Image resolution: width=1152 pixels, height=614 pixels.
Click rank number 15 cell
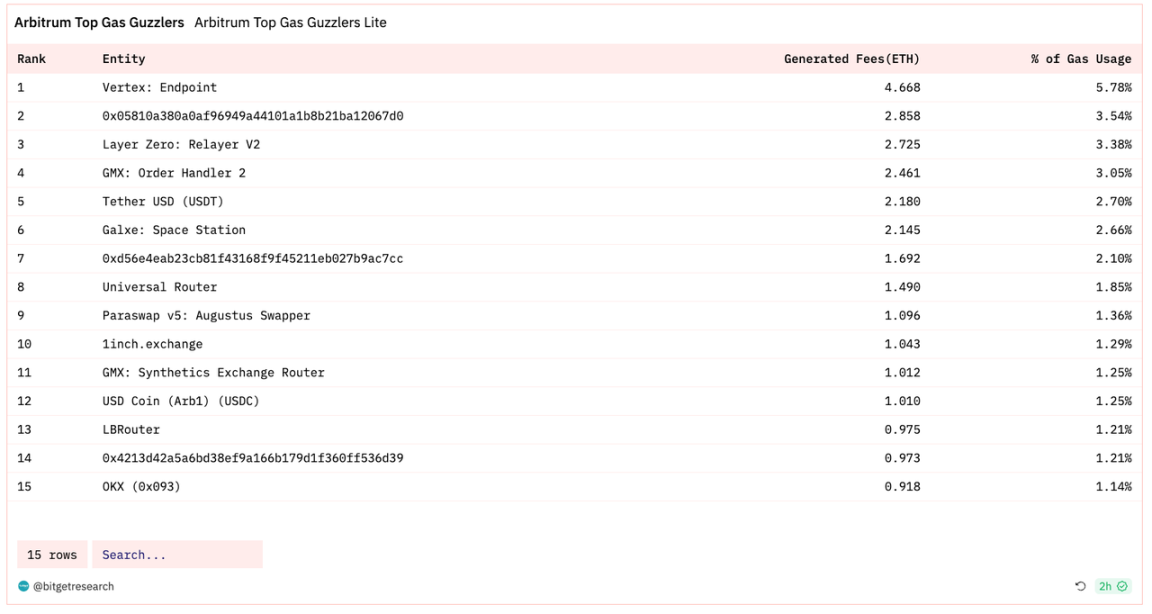click(x=24, y=486)
